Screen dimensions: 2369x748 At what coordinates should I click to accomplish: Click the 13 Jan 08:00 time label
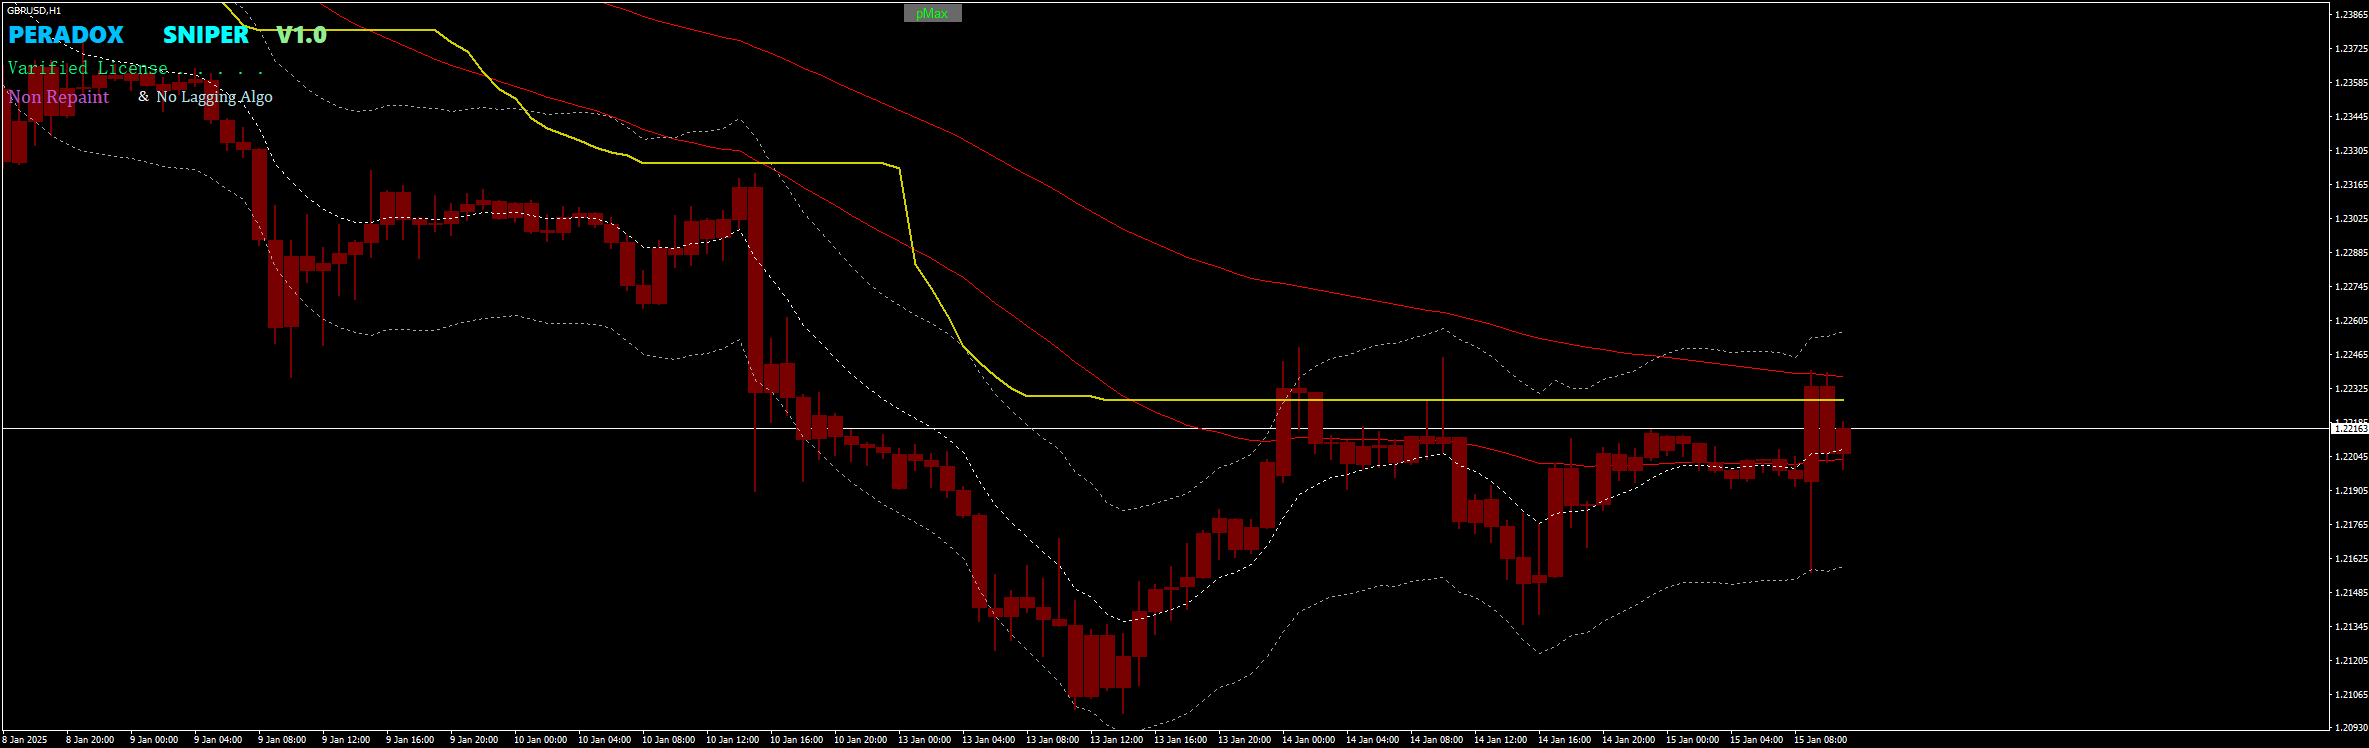click(x=1053, y=740)
